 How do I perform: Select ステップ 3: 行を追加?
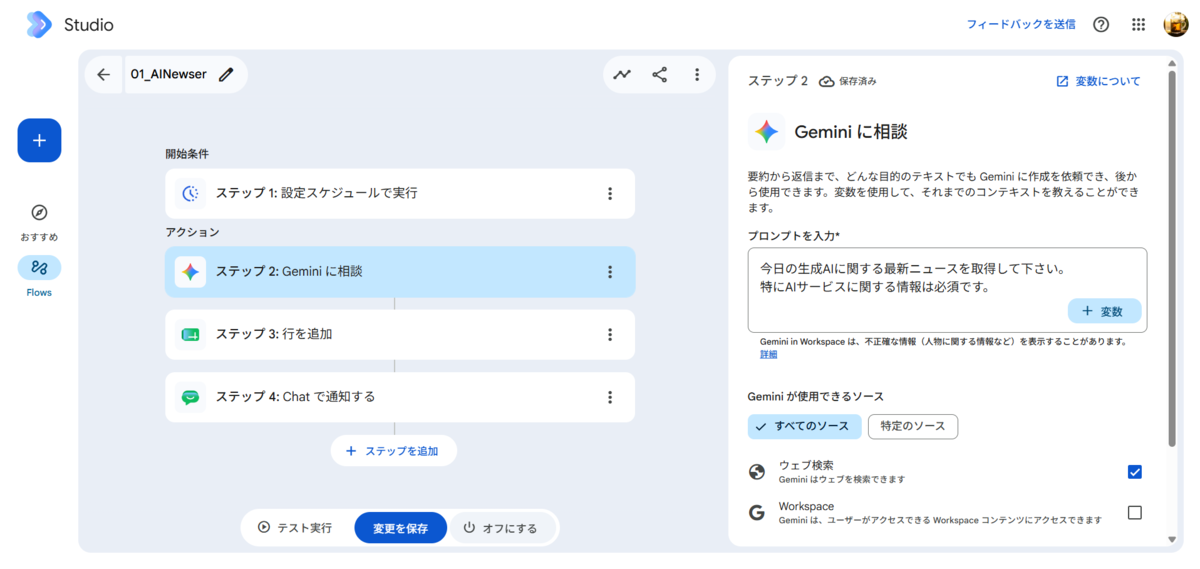point(400,334)
